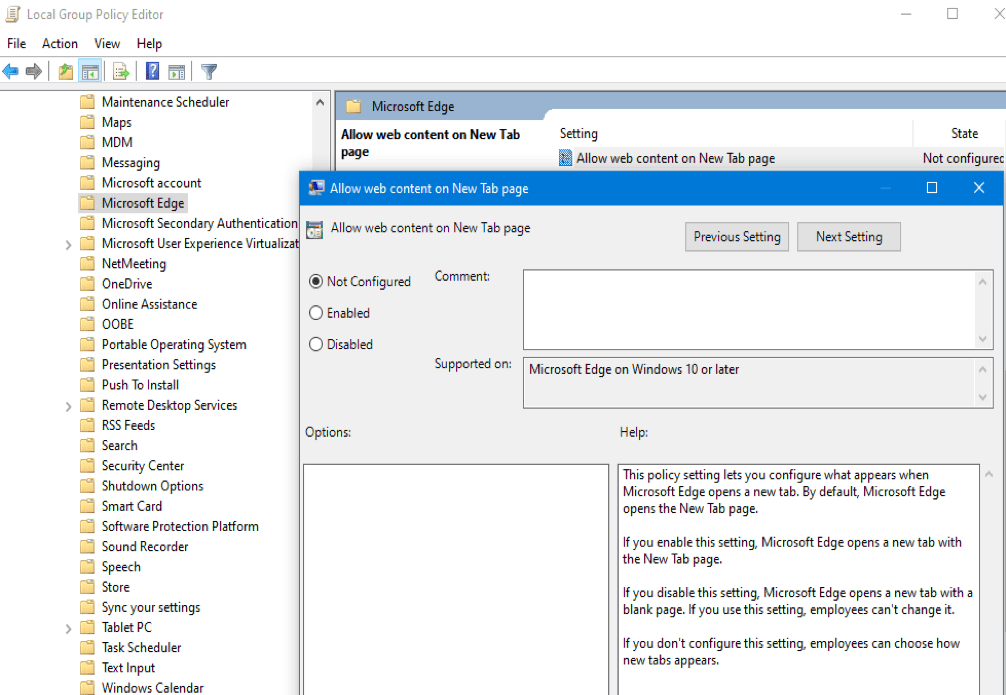1006x695 pixels.
Task: Click the OneDrive folder icon
Action: coord(87,284)
